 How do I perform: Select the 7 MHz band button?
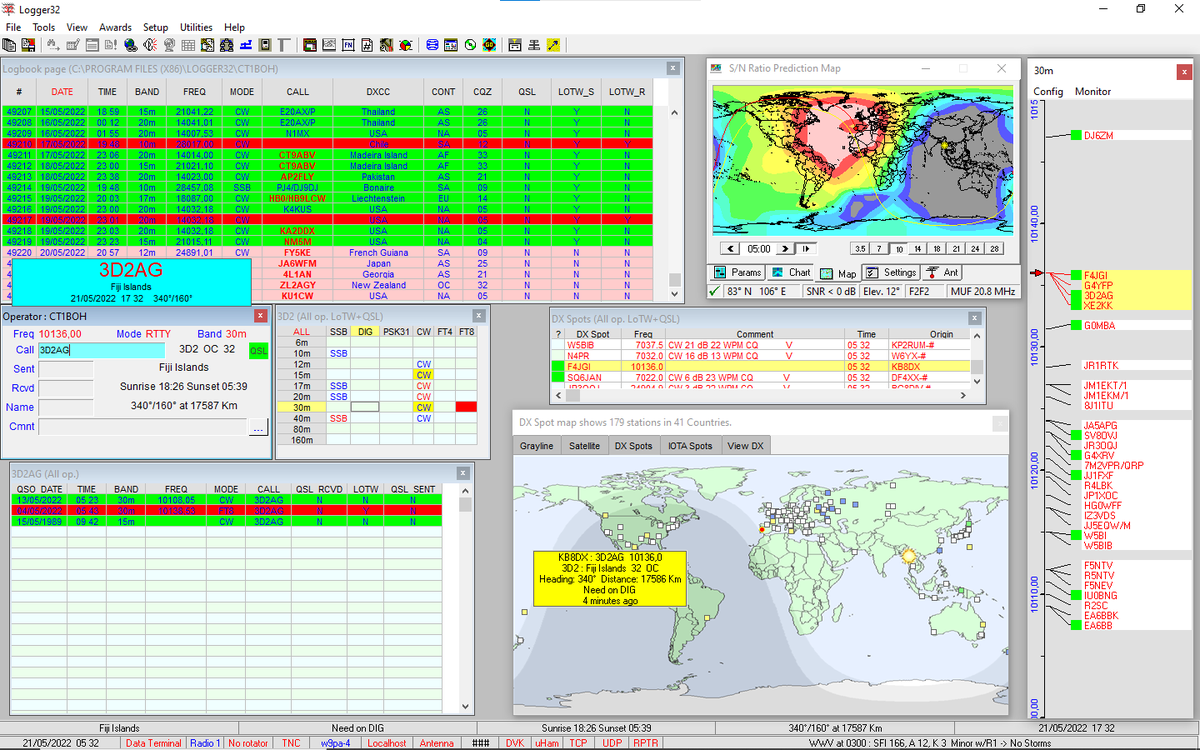click(x=879, y=248)
